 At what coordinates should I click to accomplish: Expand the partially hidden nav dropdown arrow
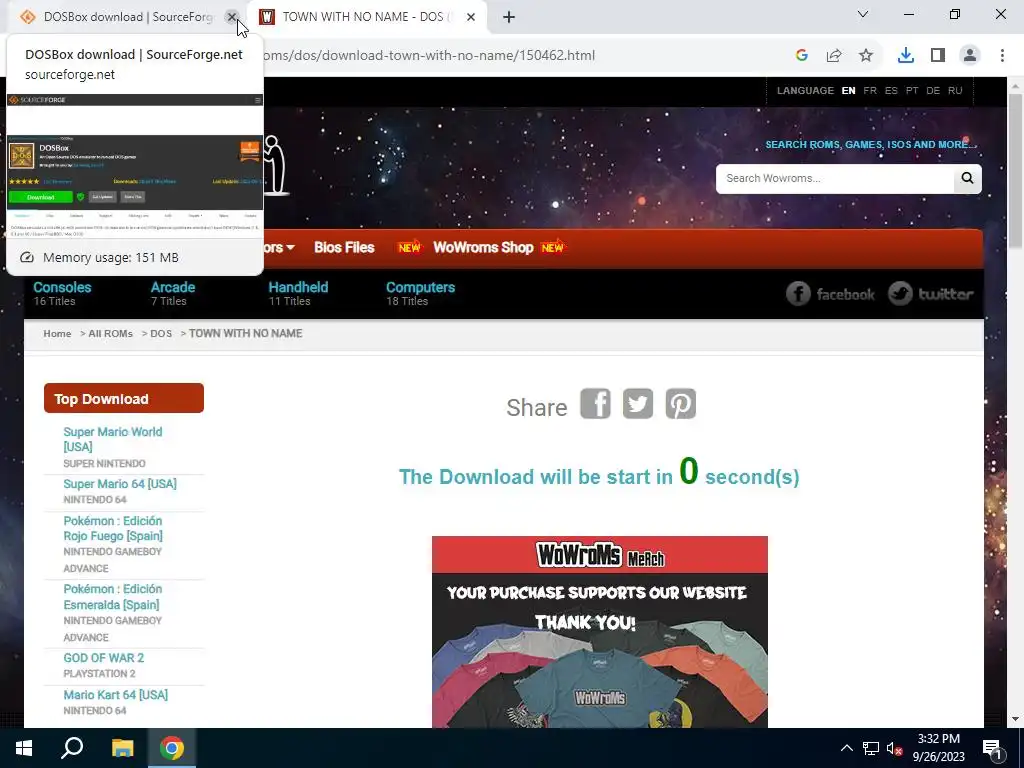[291, 248]
